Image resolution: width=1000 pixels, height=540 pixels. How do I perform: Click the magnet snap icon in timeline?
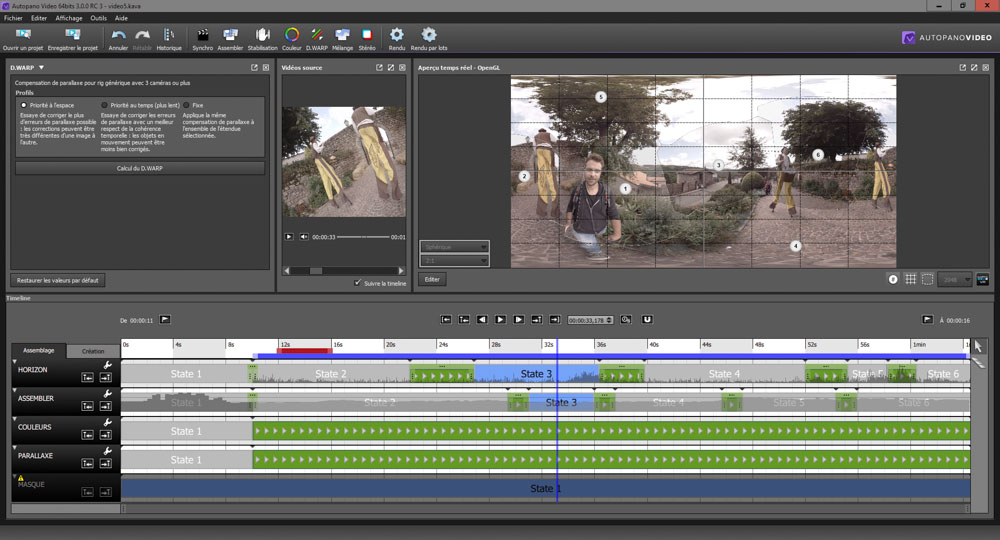(647, 320)
